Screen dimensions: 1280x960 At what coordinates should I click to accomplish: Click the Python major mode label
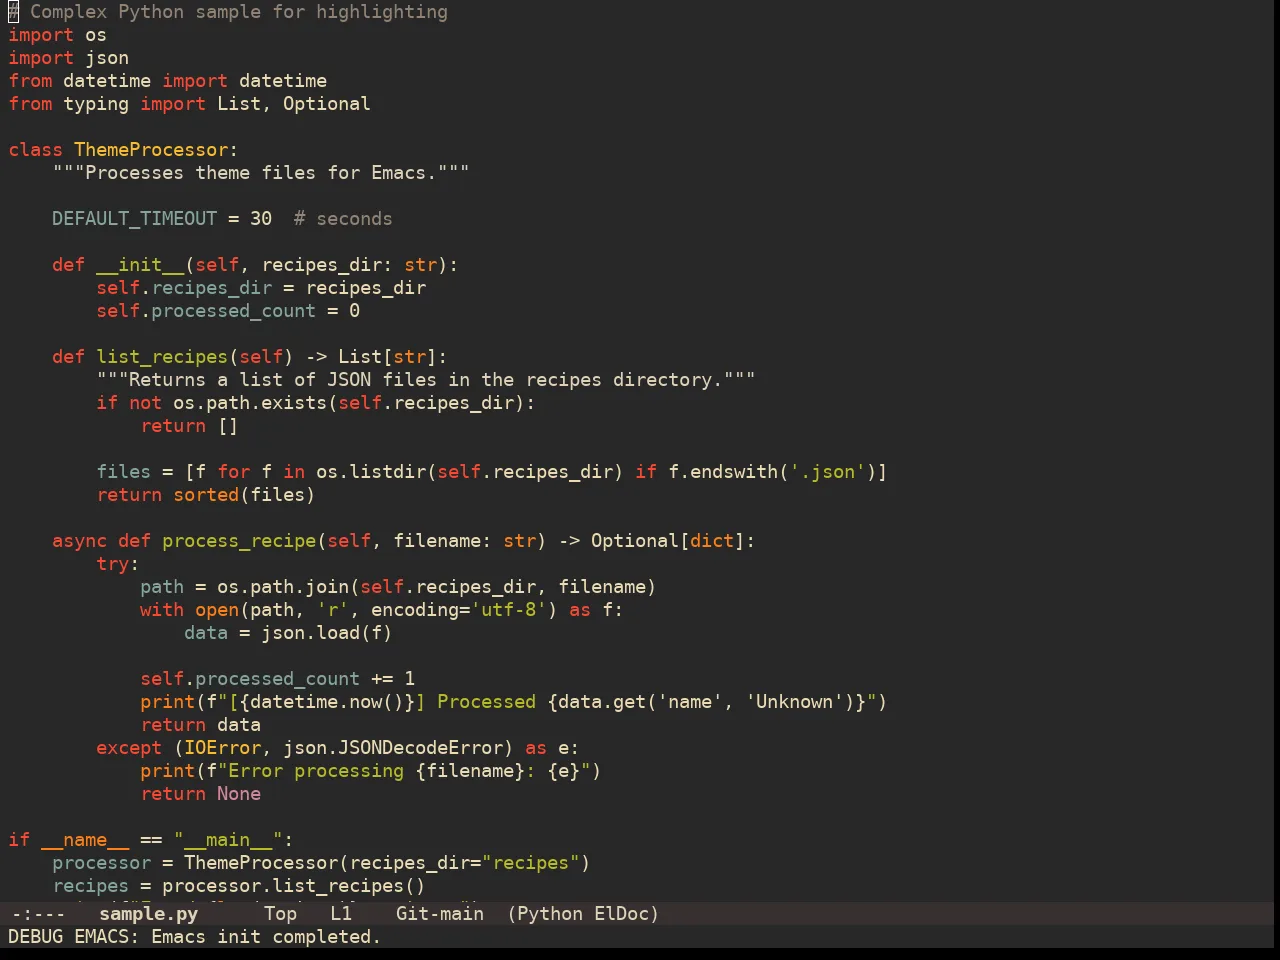click(550, 913)
